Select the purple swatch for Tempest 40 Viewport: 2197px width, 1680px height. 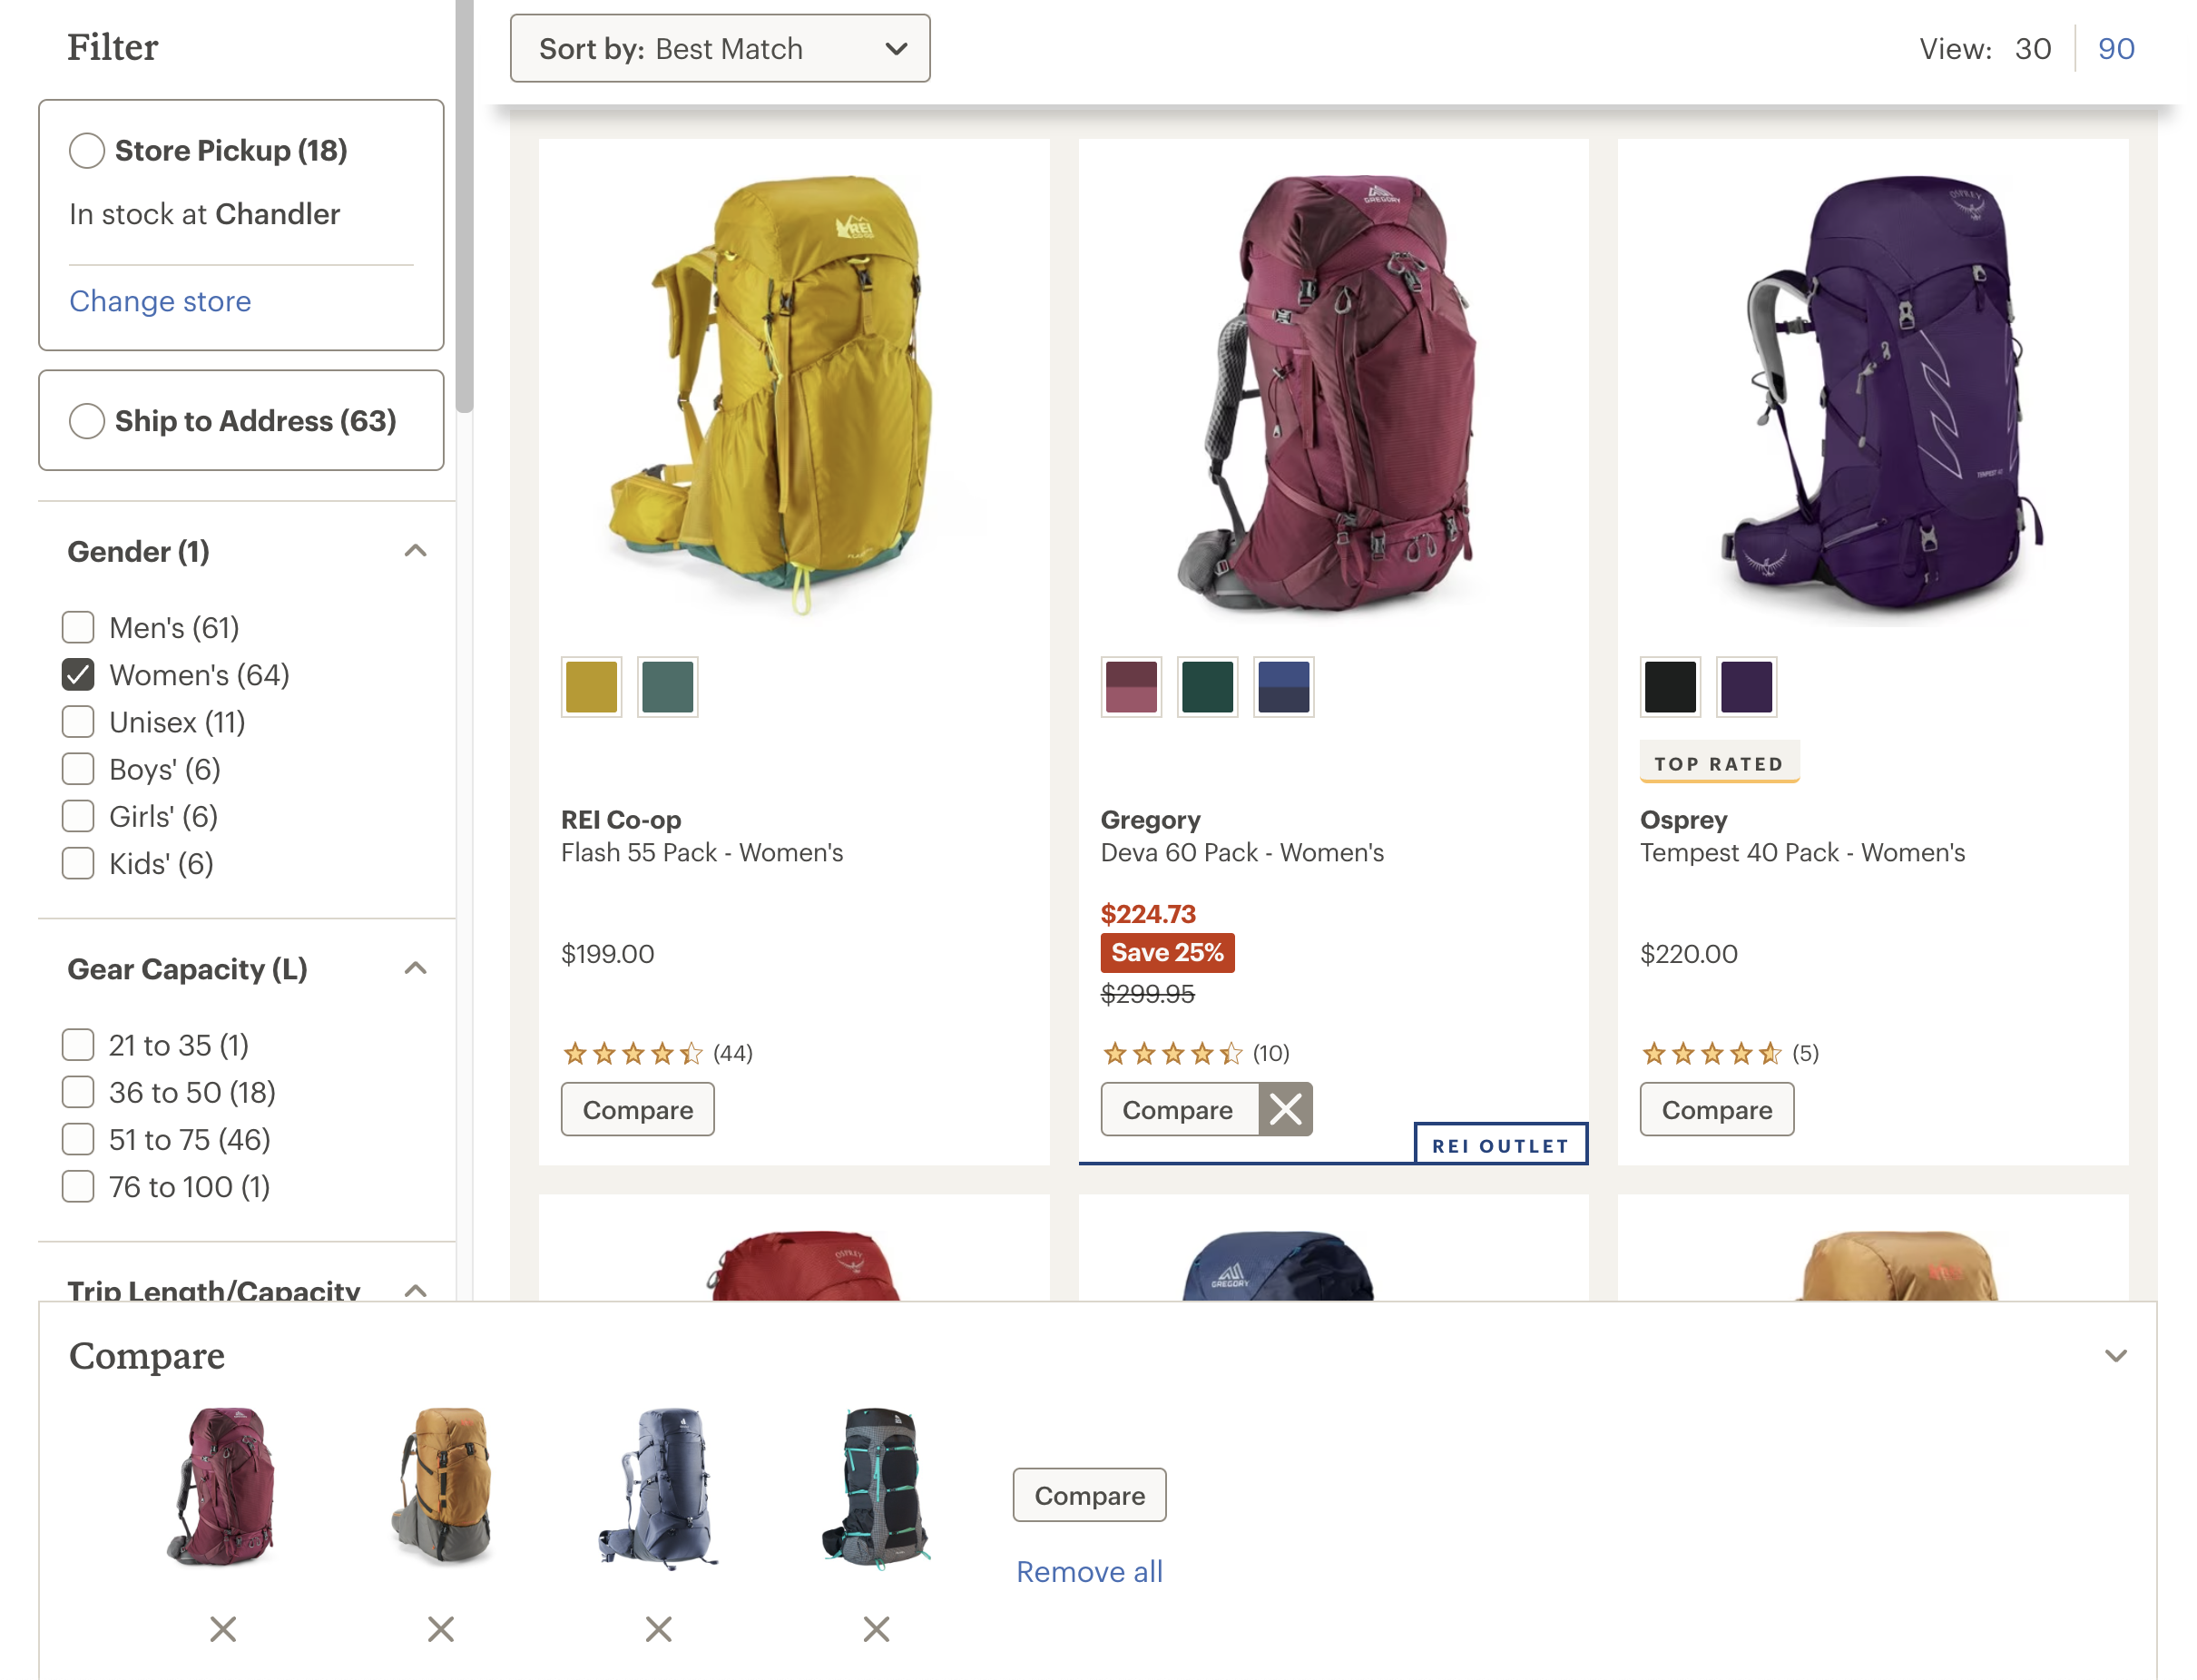(1745, 687)
